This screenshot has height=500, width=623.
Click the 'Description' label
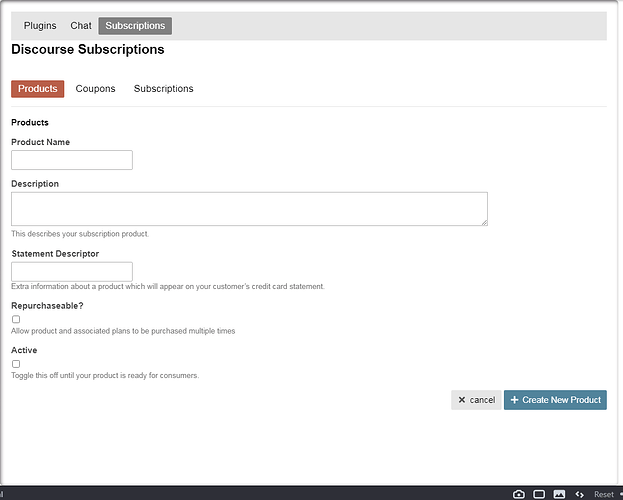(35, 184)
